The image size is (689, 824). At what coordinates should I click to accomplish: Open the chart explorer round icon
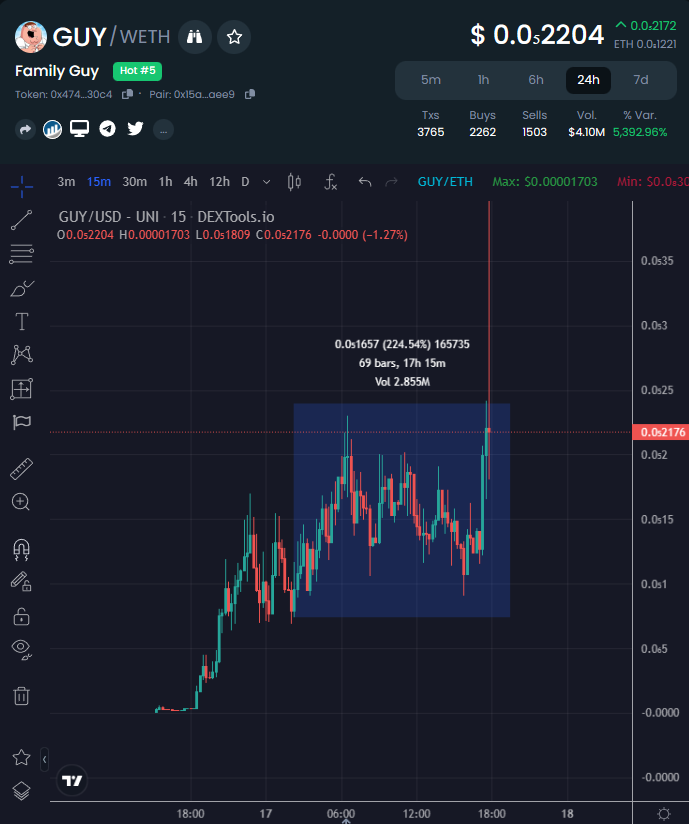(x=53, y=129)
